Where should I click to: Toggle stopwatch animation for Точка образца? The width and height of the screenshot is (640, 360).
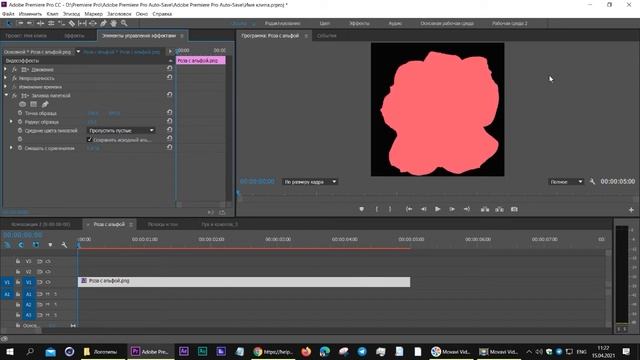[x=20, y=113]
